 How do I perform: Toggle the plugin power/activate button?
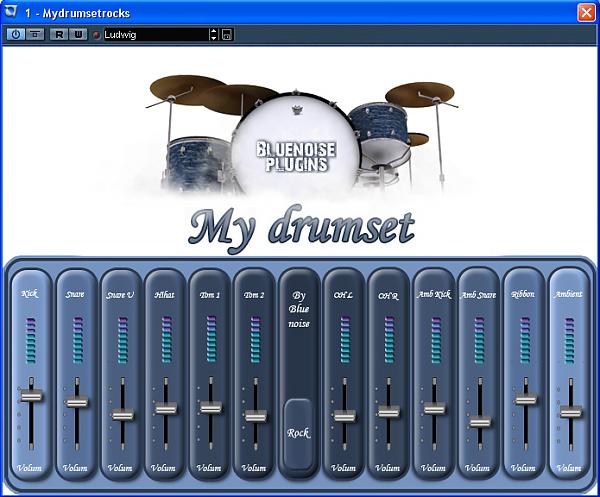coord(15,35)
